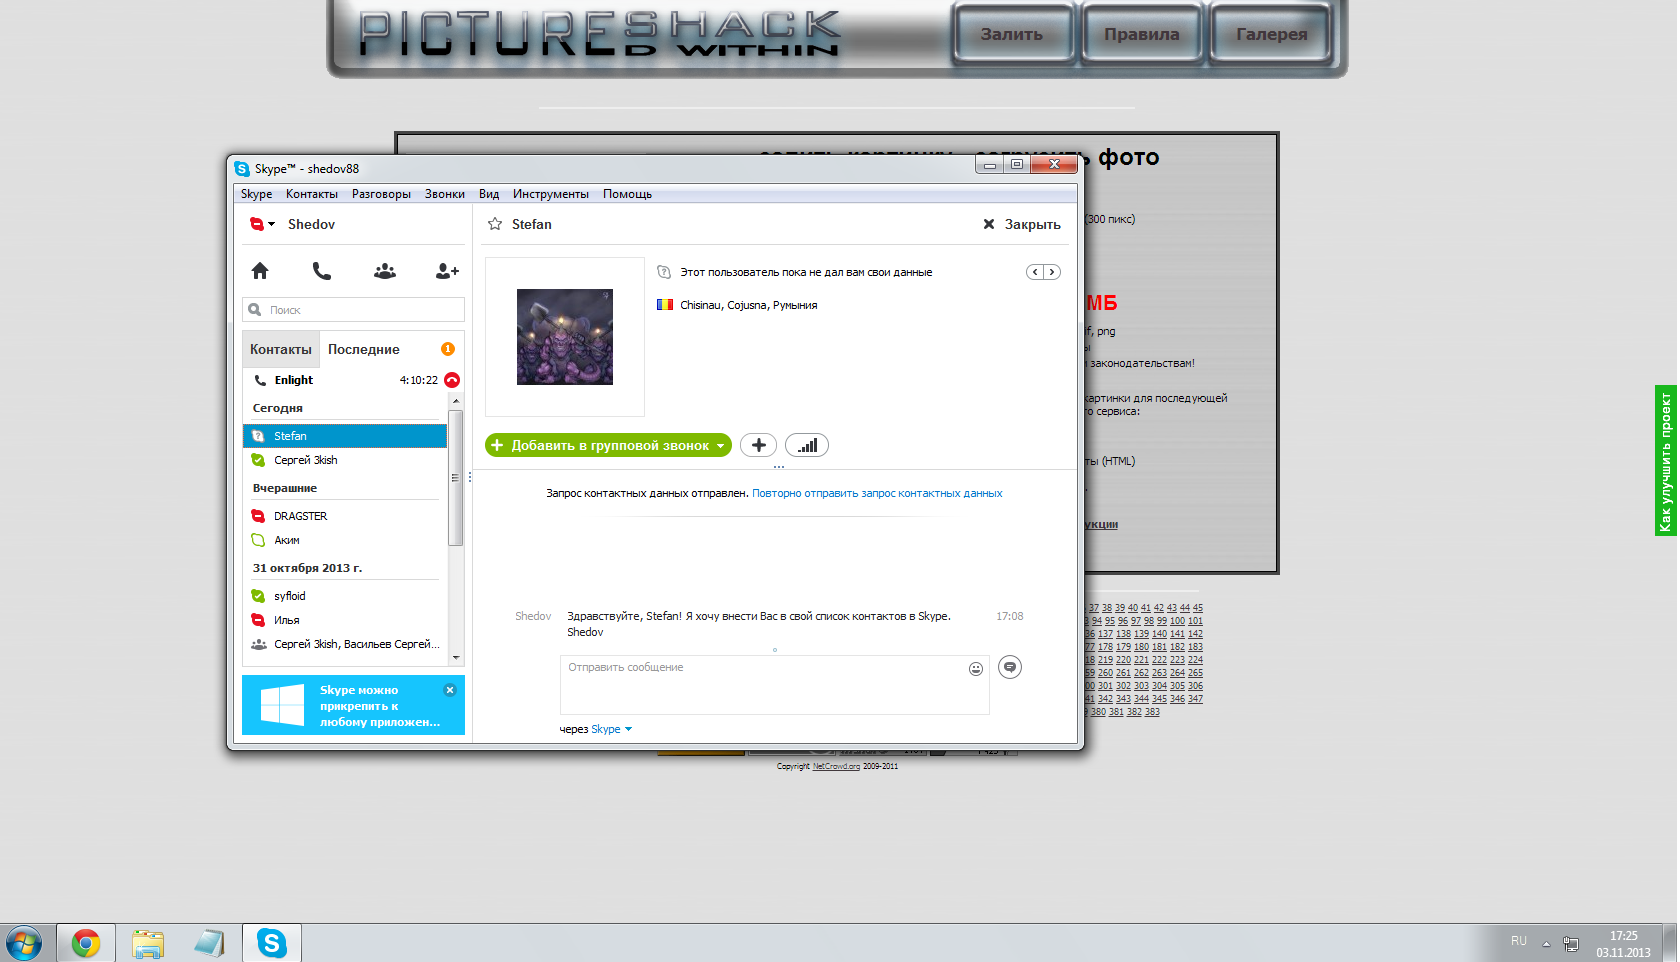Viewport: 1680px width, 962px height.
Task: Click Skype icon in the taskbar
Action: click(x=272, y=943)
